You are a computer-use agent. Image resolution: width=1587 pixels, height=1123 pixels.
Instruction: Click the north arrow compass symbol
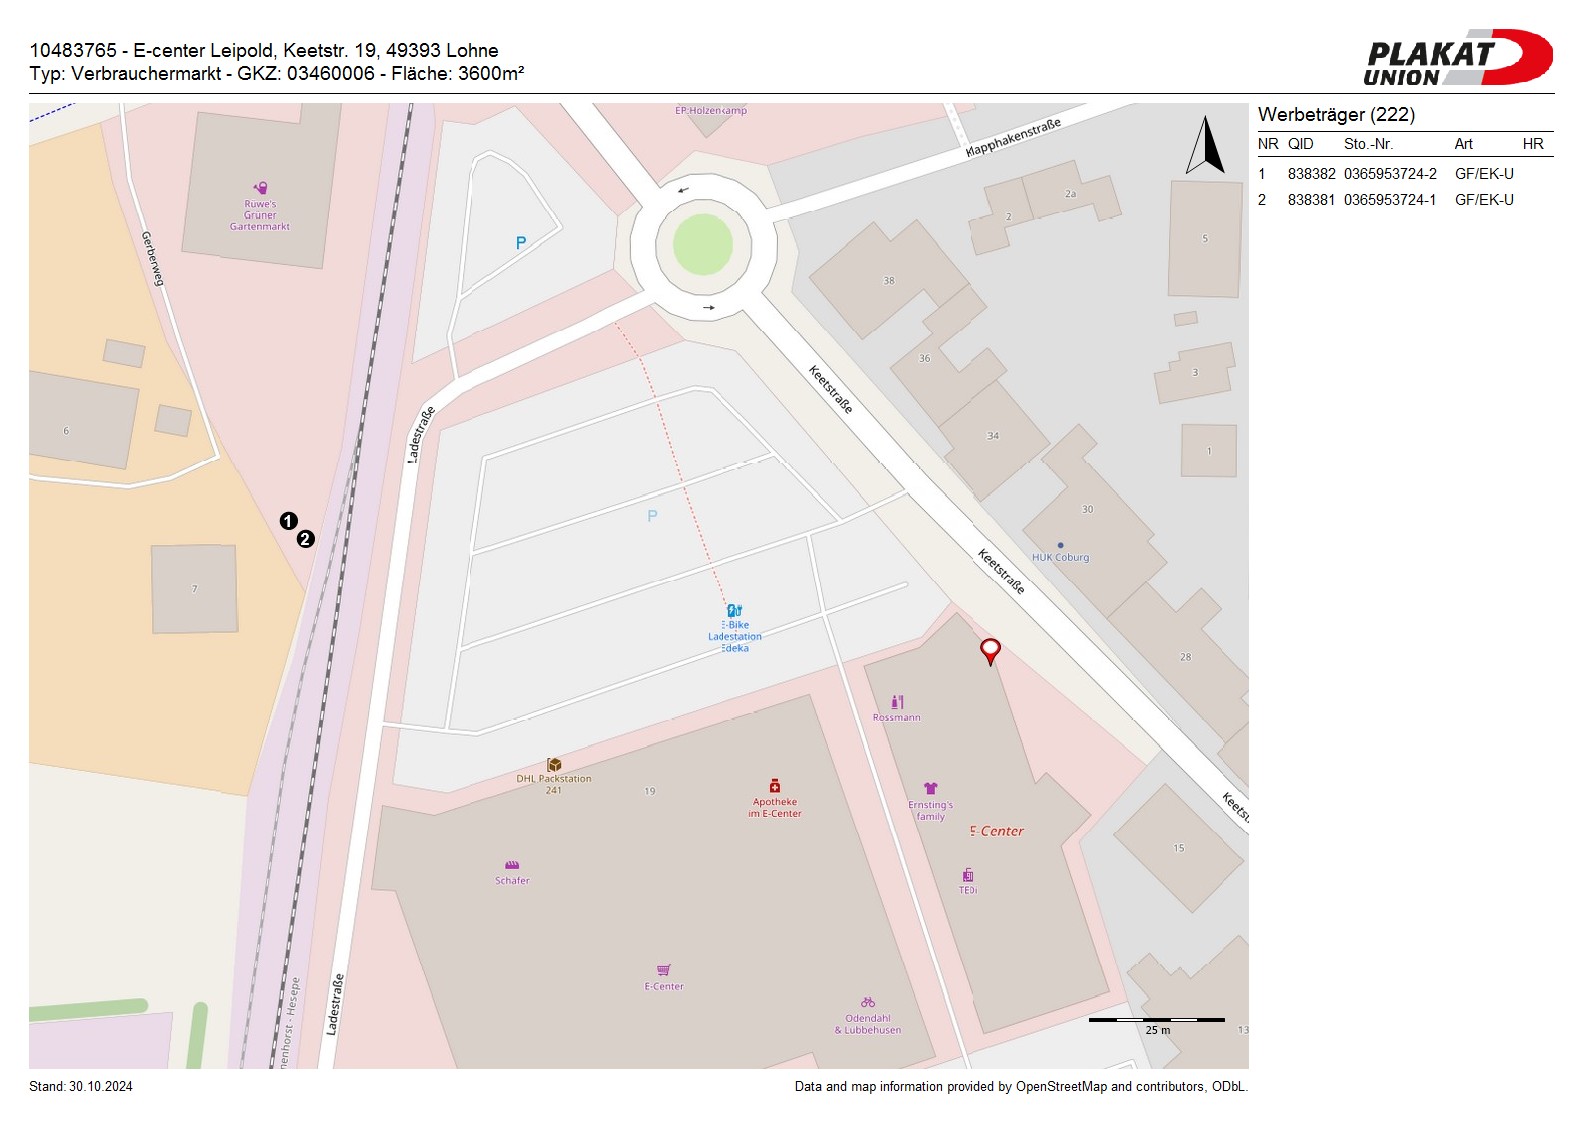[x=1205, y=146]
